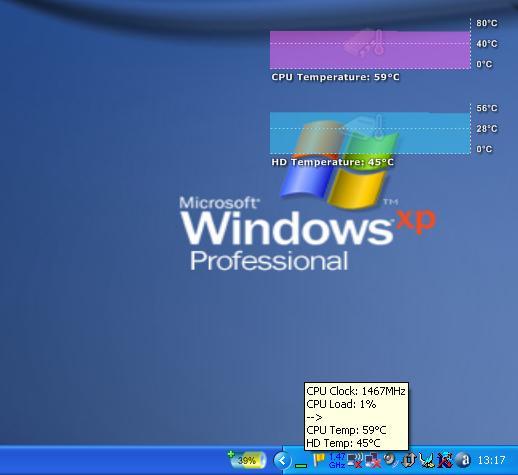This screenshot has width=518, height=475.
Task: Click the 'CPU Clock: 1467MHz' tooltip line
Action: pos(356,391)
